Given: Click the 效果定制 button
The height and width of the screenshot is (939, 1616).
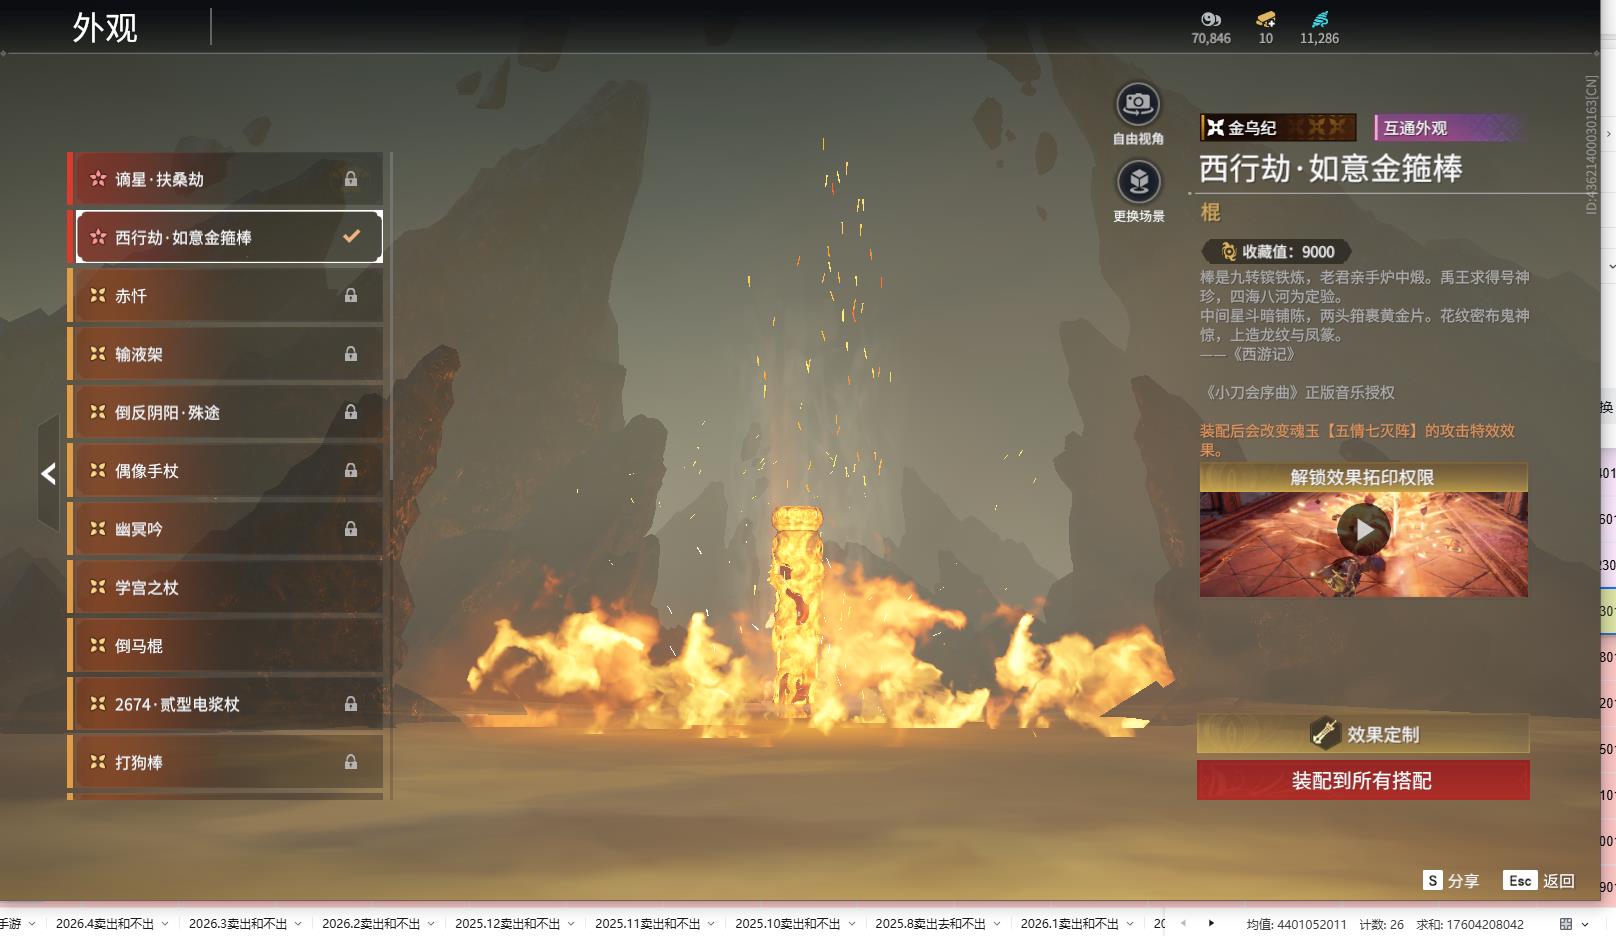Looking at the screenshot, I should [1362, 734].
